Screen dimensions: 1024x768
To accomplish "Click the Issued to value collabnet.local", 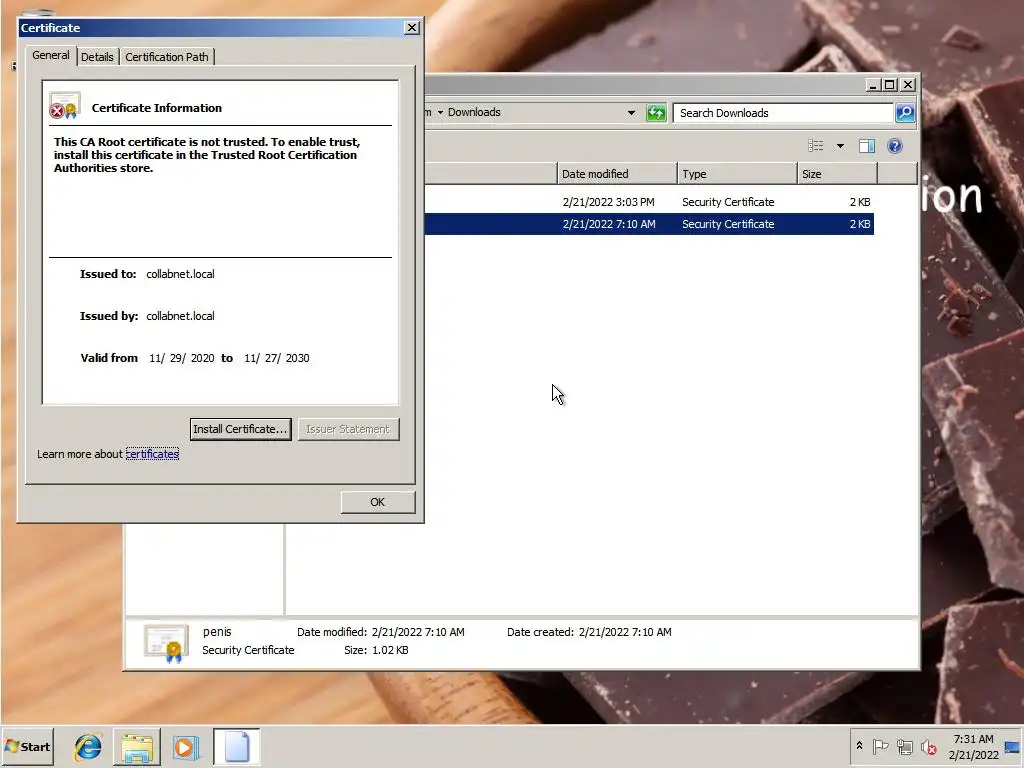I will coord(180,274).
